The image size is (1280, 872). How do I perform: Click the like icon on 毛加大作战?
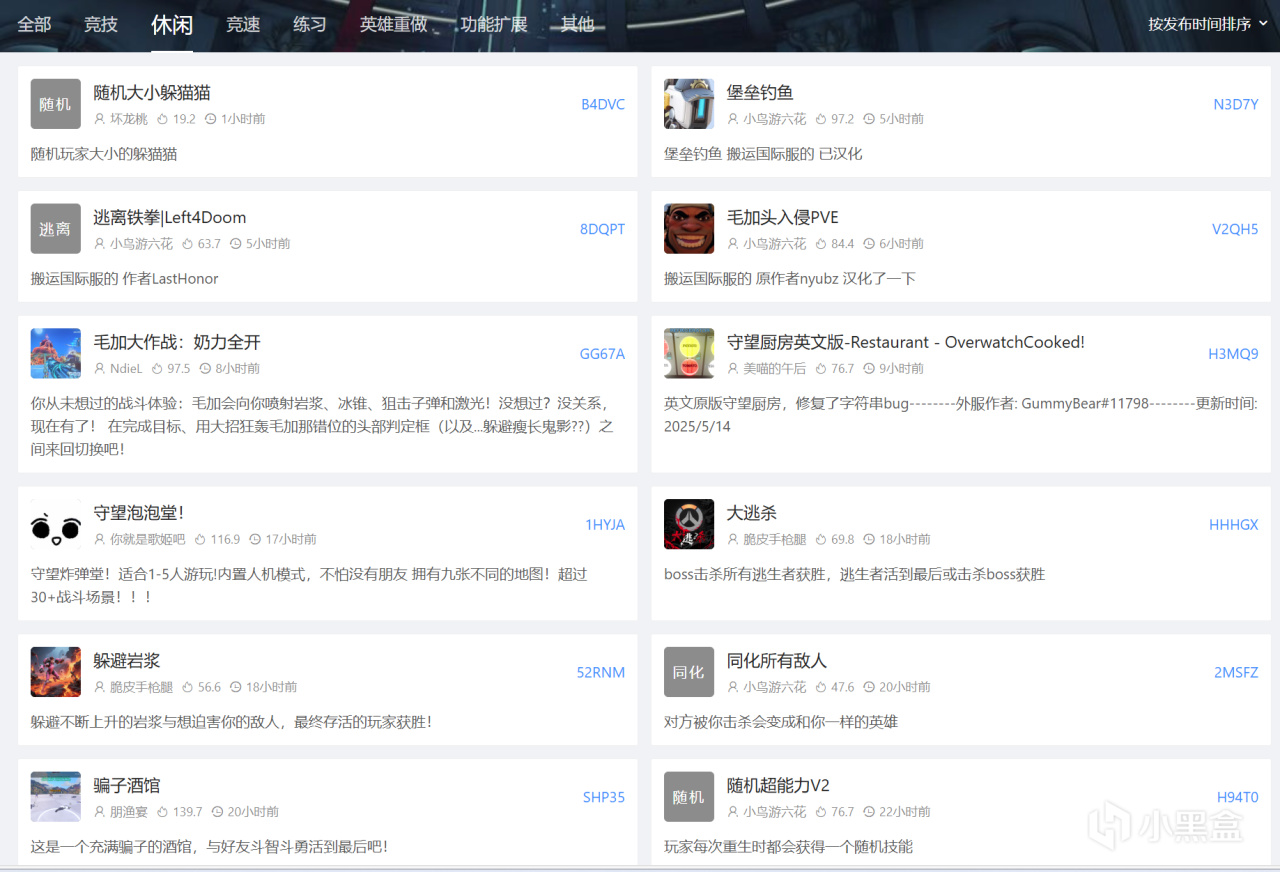(158, 369)
